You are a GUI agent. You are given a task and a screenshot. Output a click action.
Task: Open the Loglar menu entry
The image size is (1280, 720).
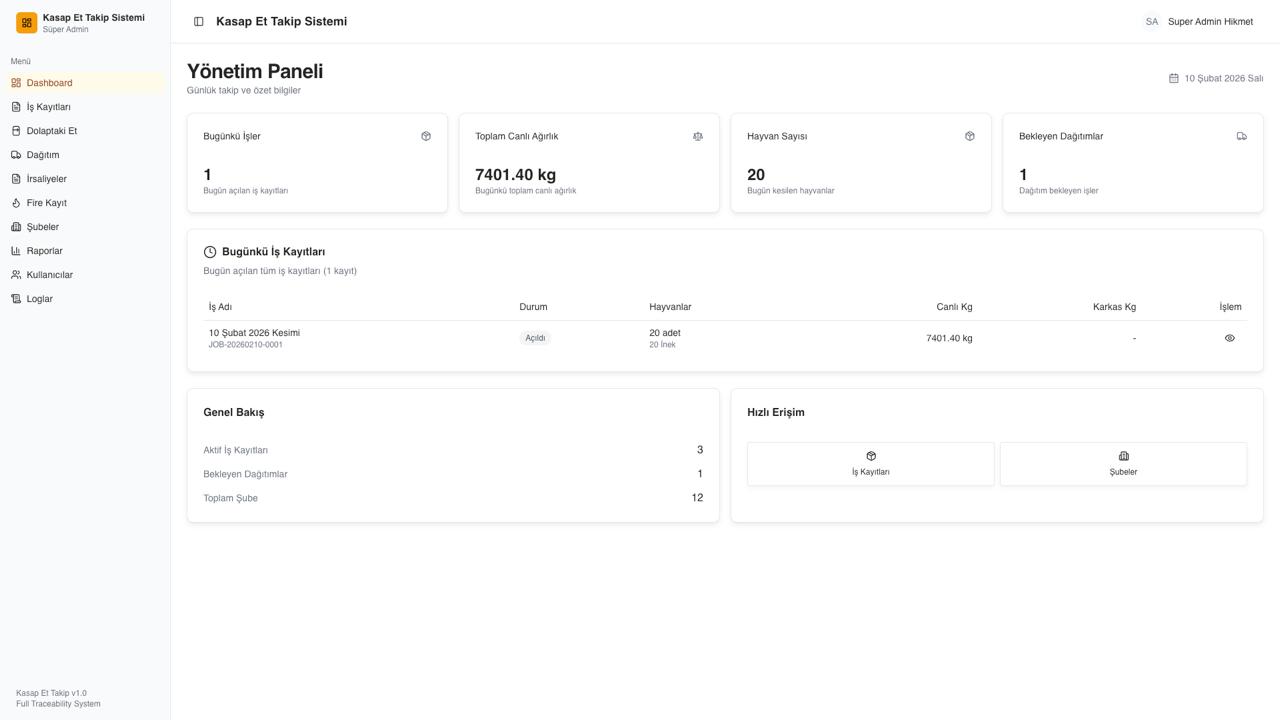pyautogui.click(x=39, y=299)
